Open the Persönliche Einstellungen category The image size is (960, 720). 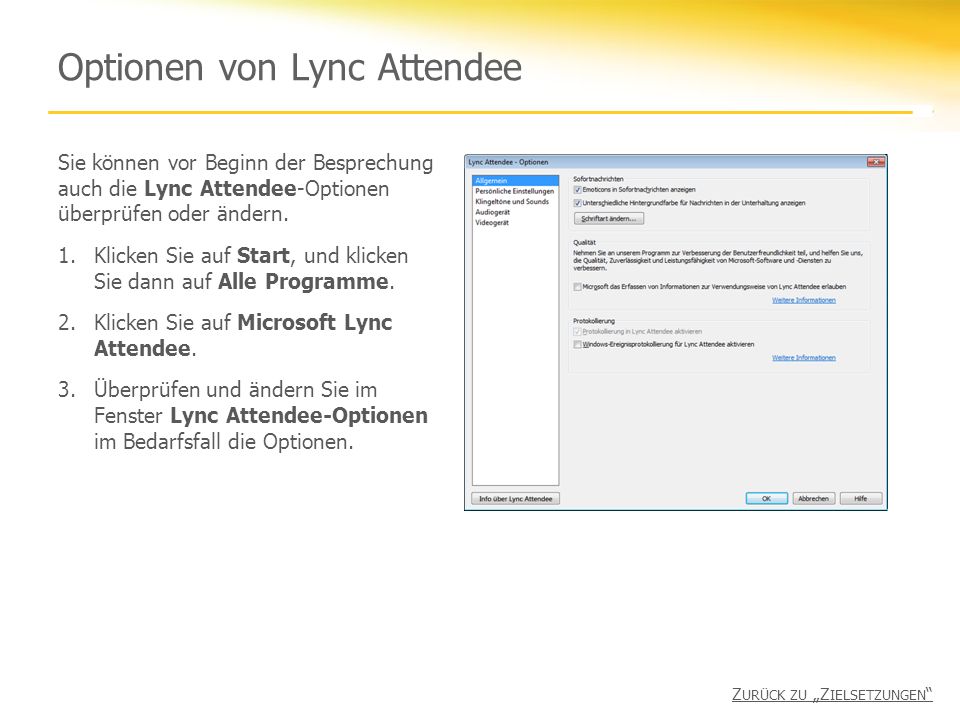click(x=514, y=191)
